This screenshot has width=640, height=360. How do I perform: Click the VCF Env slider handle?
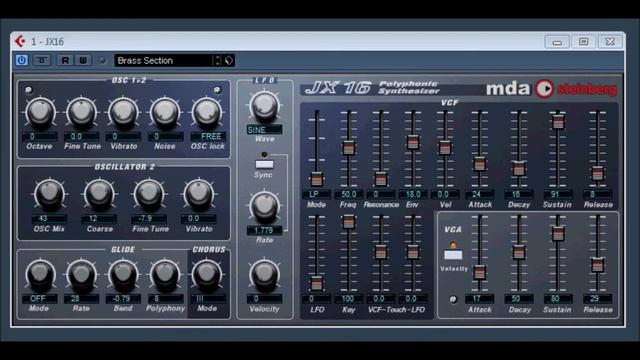[x=413, y=142]
